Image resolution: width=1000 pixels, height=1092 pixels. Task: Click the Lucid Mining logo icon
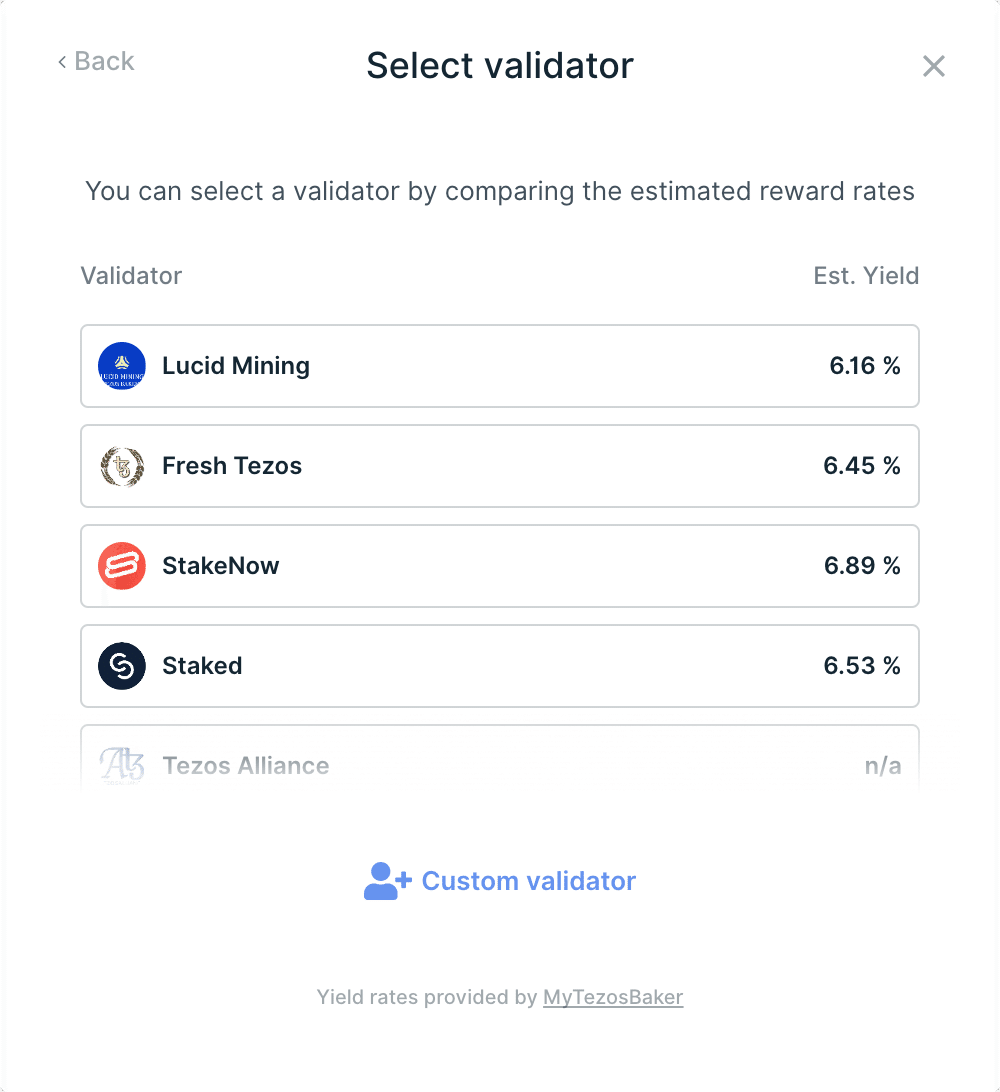pos(122,366)
